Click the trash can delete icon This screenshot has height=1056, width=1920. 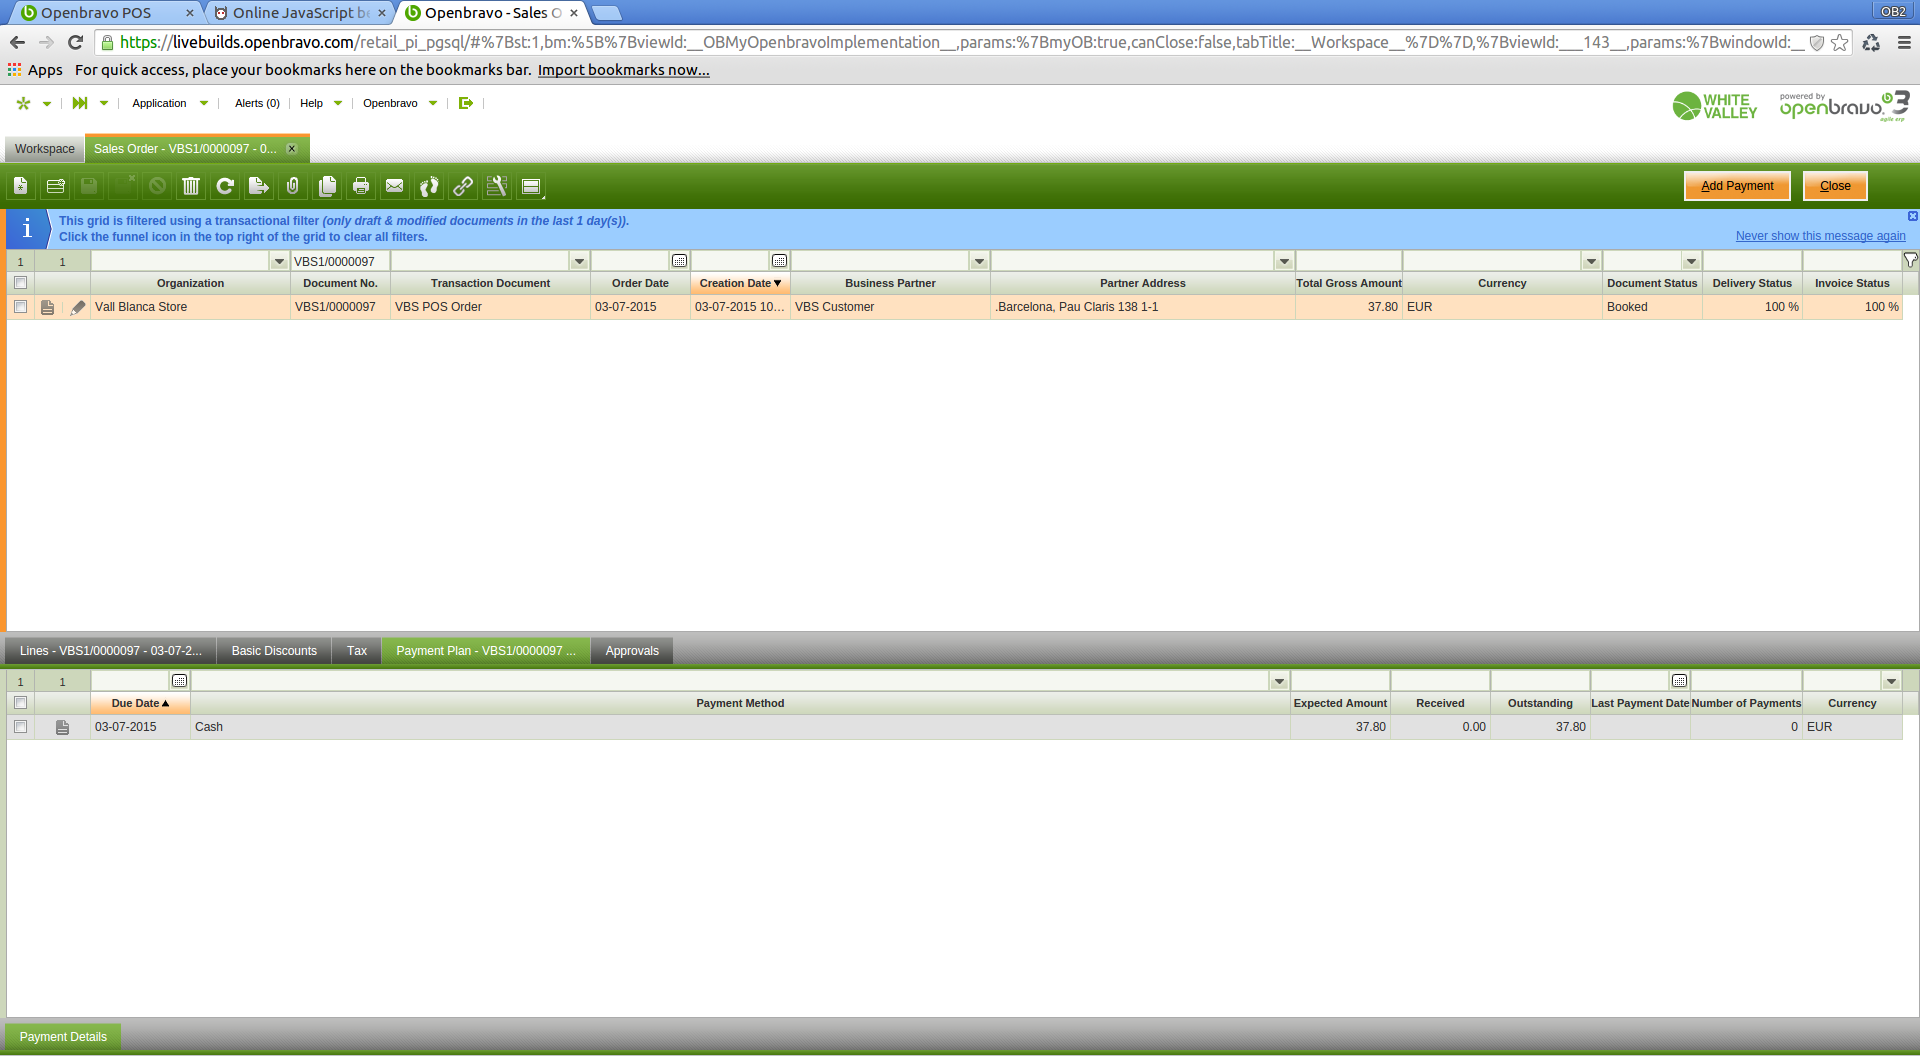[191, 186]
